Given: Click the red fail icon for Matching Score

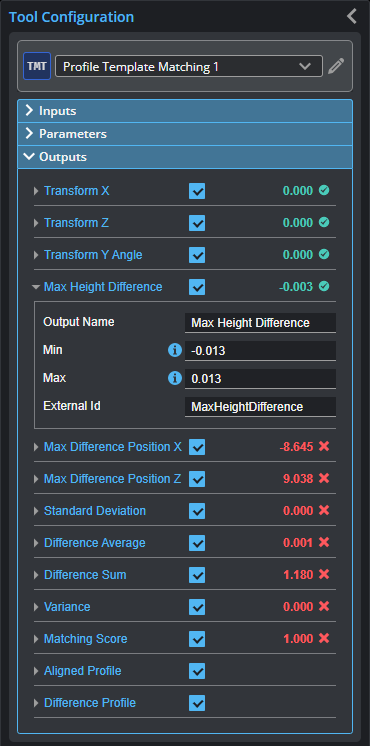Looking at the screenshot, I should click(324, 638).
